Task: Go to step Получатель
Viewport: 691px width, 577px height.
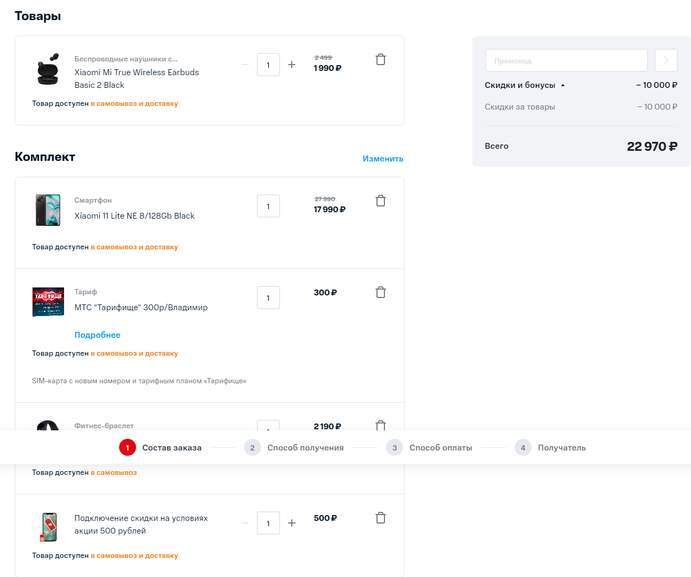Action: pos(561,448)
